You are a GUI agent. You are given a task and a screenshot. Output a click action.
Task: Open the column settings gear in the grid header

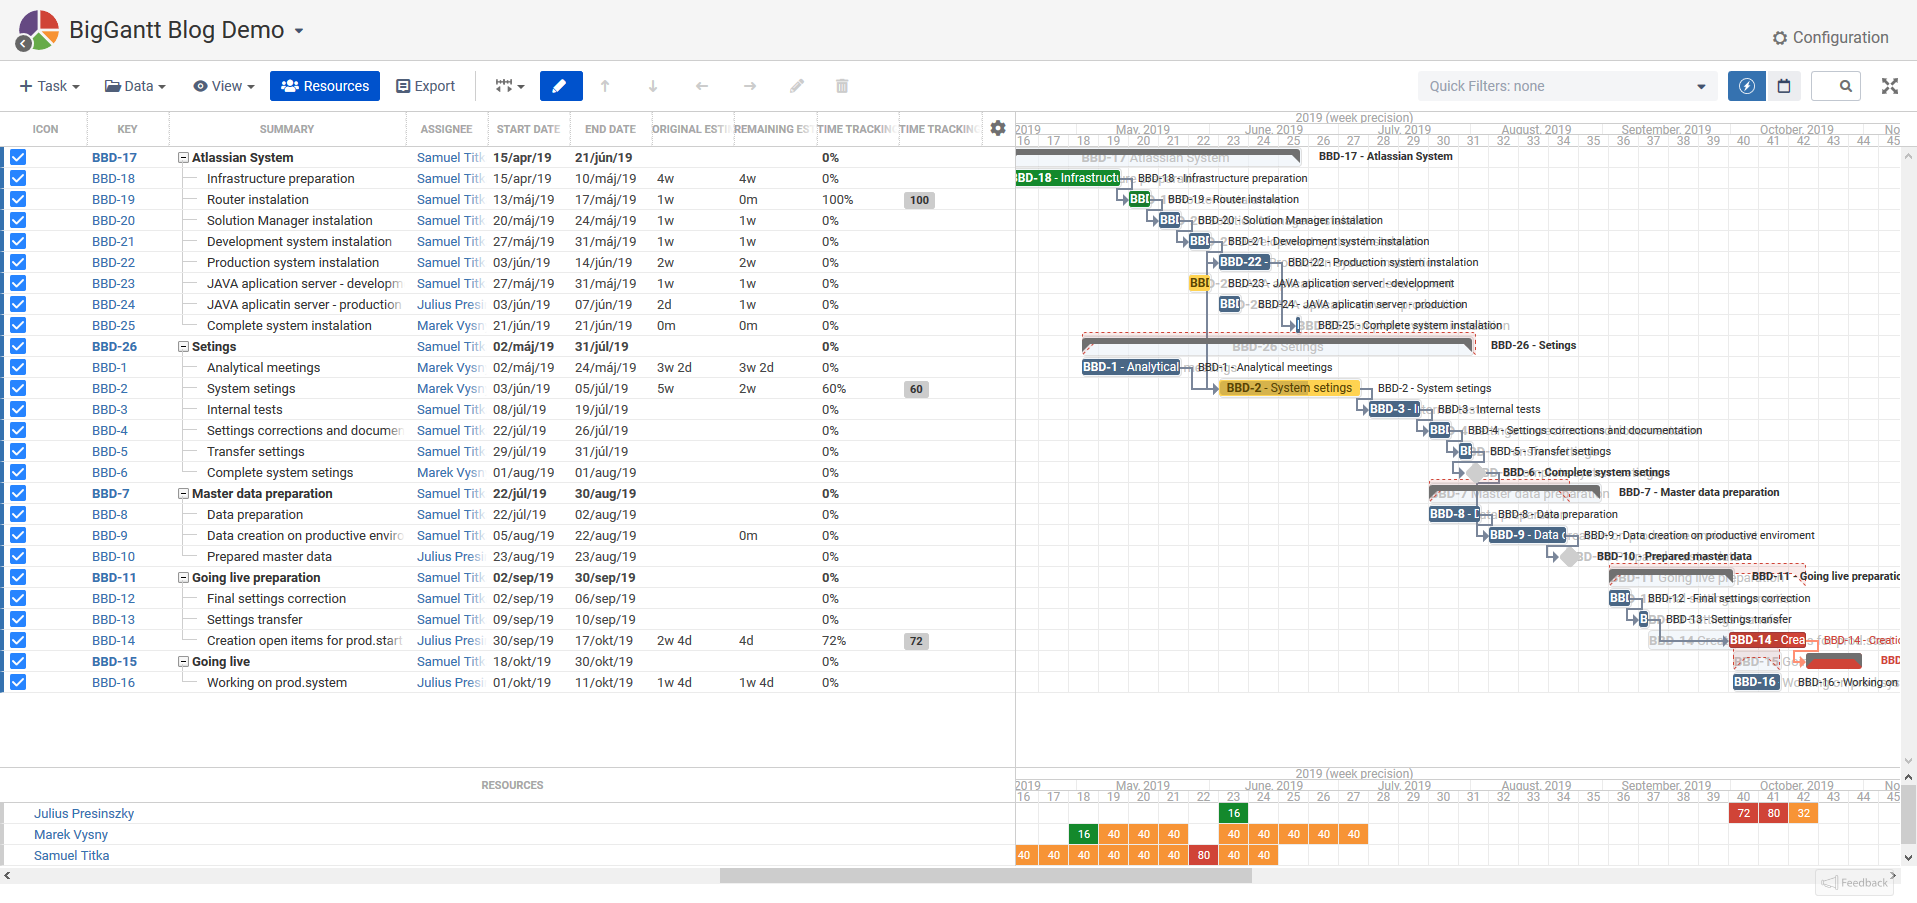click(998, 128)
